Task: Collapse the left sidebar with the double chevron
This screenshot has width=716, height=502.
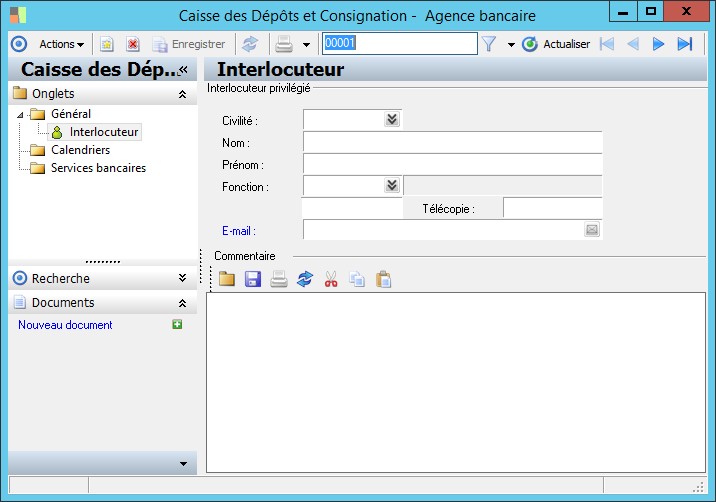Action: 183,69
